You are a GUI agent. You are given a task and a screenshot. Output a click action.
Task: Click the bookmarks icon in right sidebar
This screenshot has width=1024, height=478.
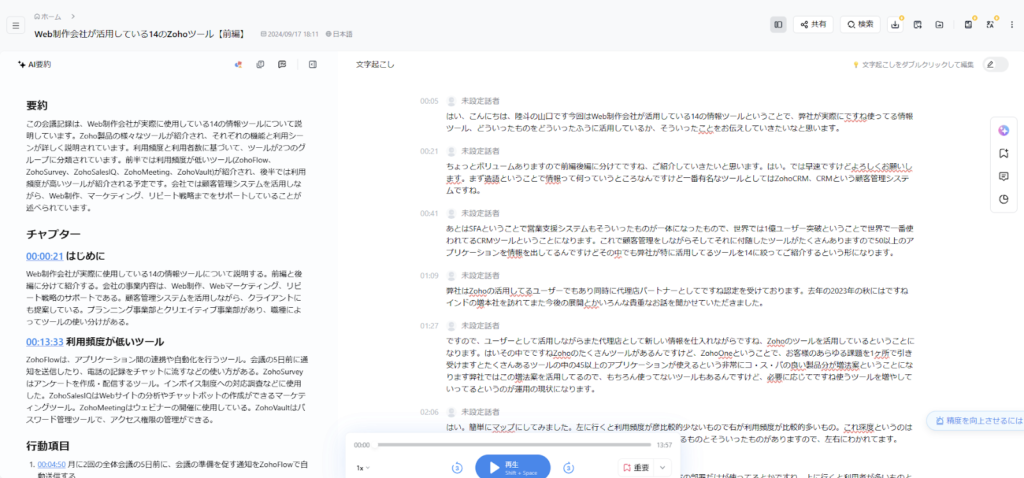pos(1004,153)
